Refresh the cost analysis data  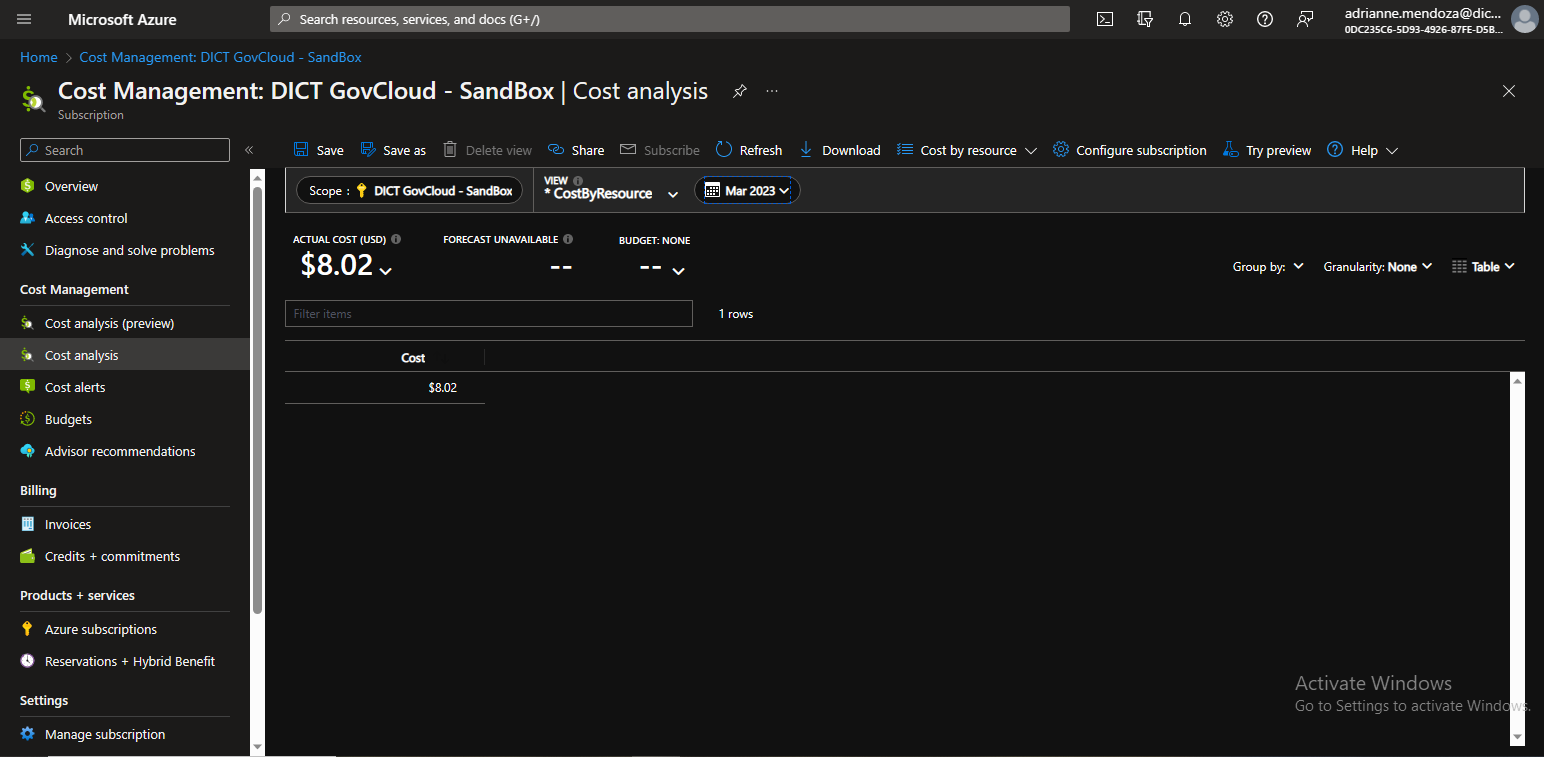(x=749, y=150)
